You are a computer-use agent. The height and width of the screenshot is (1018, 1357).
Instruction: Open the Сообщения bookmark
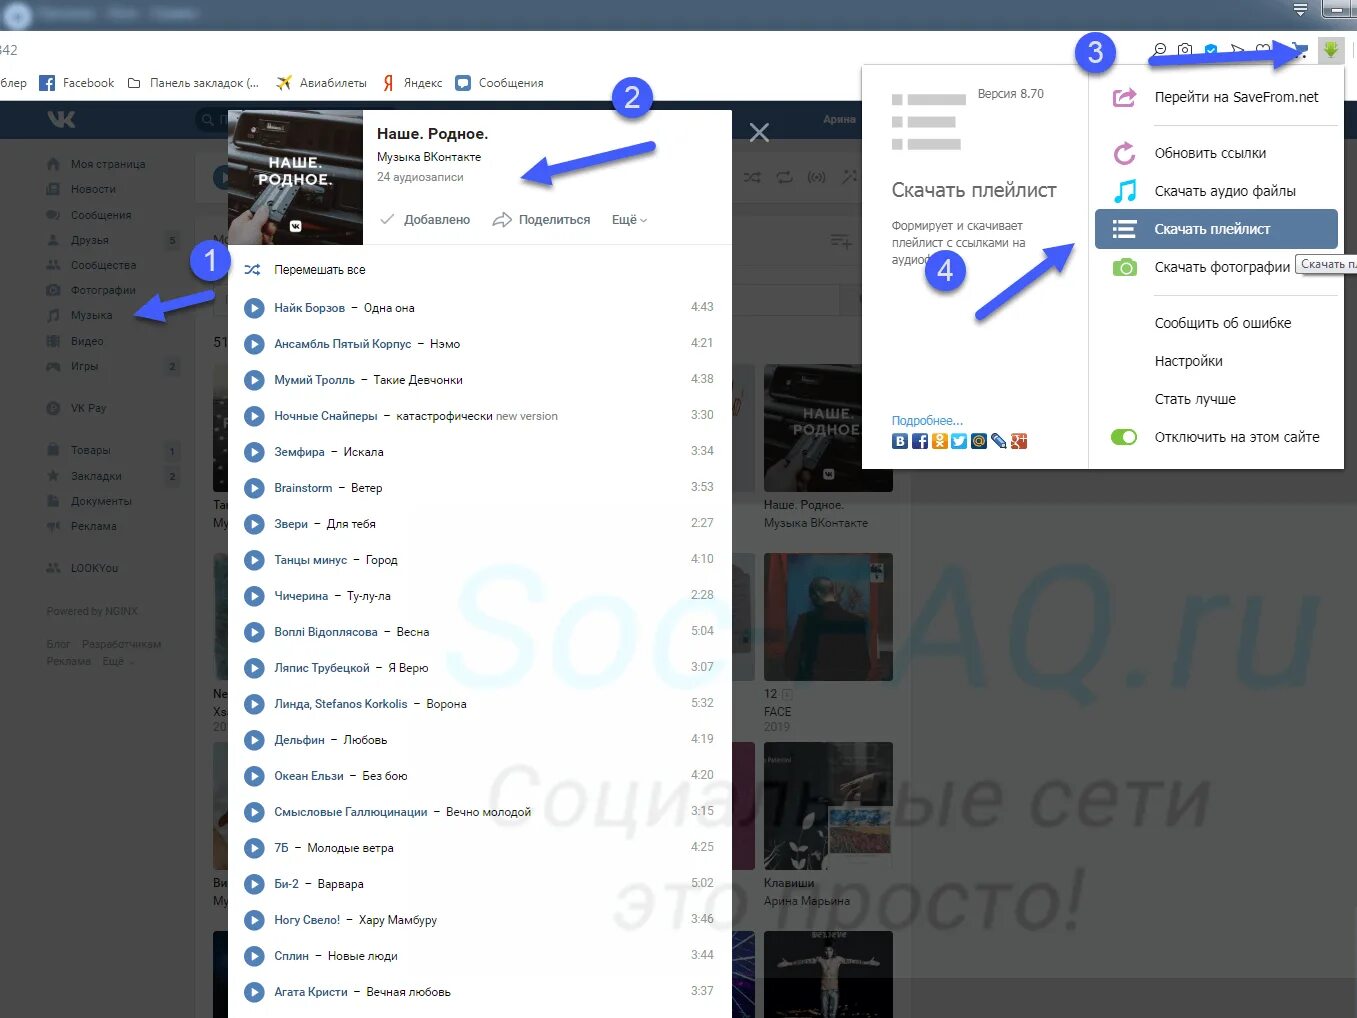pyautogui.click(x=499, y=83)
